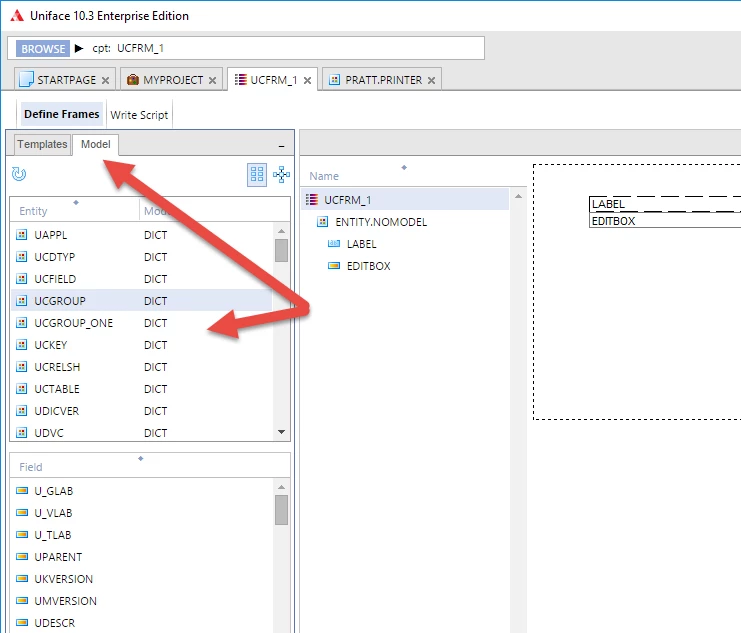
Task: Close the PRATT.PRINTER tab
Action: pos(431,80)
